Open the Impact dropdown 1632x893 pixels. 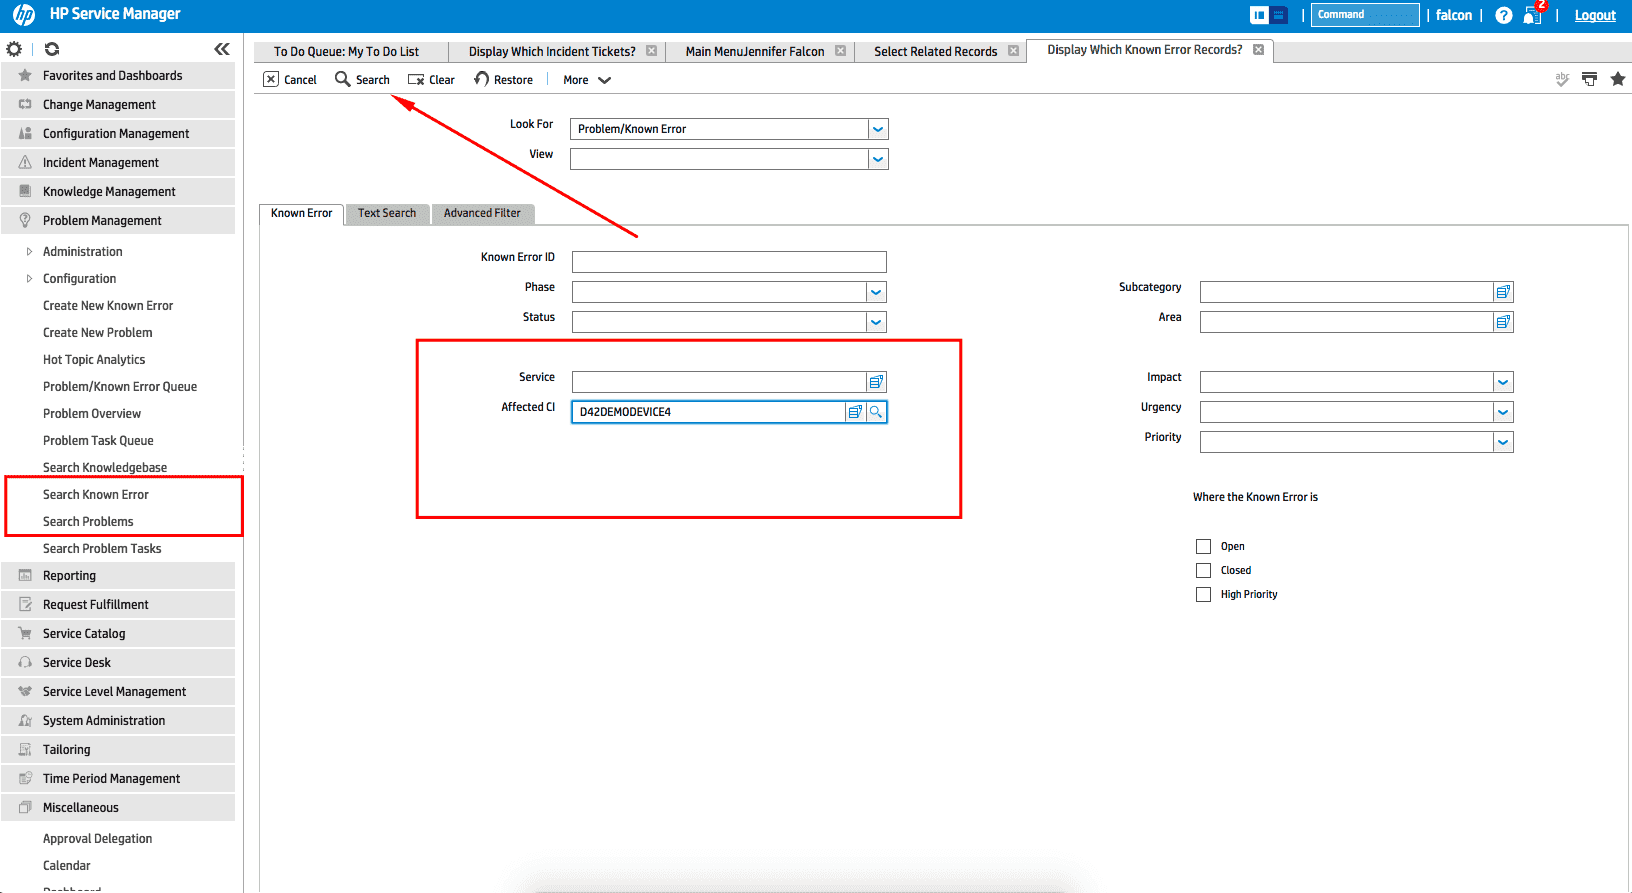coord(1503,382)
